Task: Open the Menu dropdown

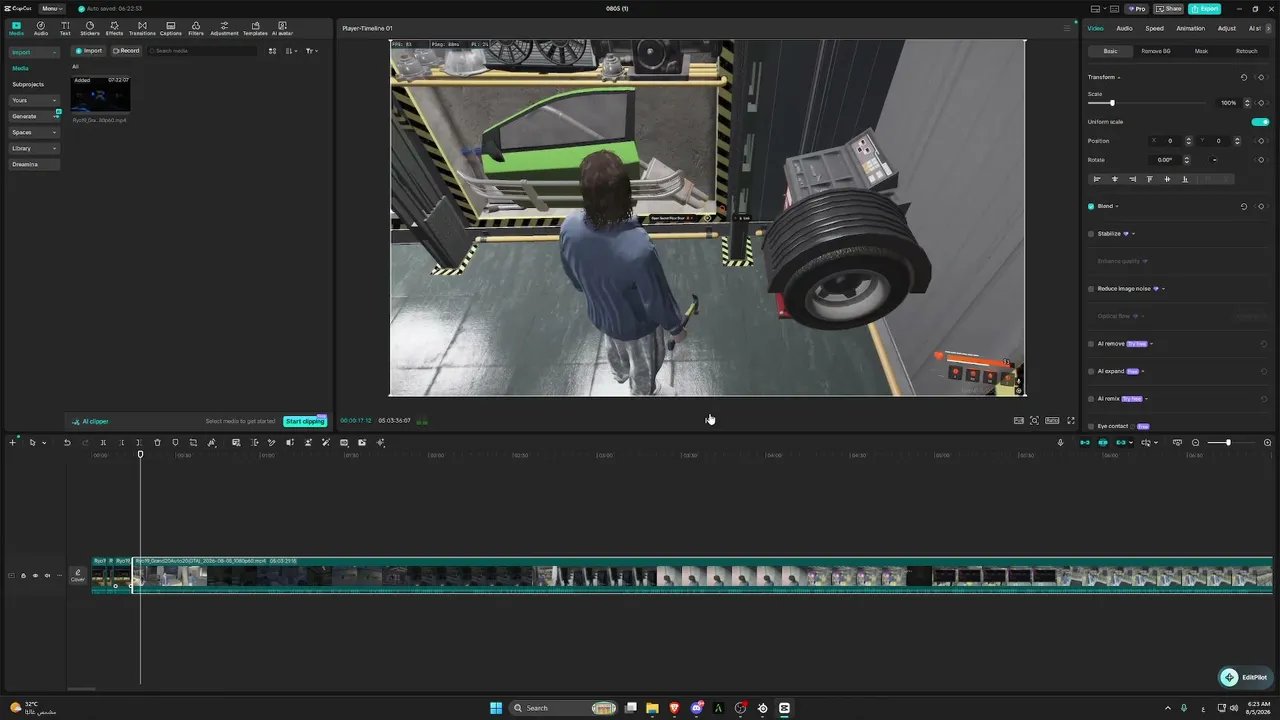Action: (52, 9)
